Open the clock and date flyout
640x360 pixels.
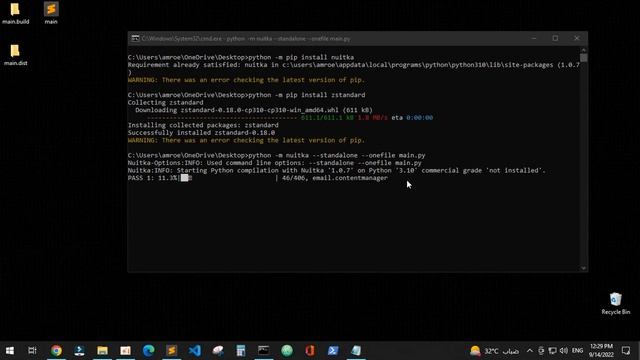pos(601,350)
